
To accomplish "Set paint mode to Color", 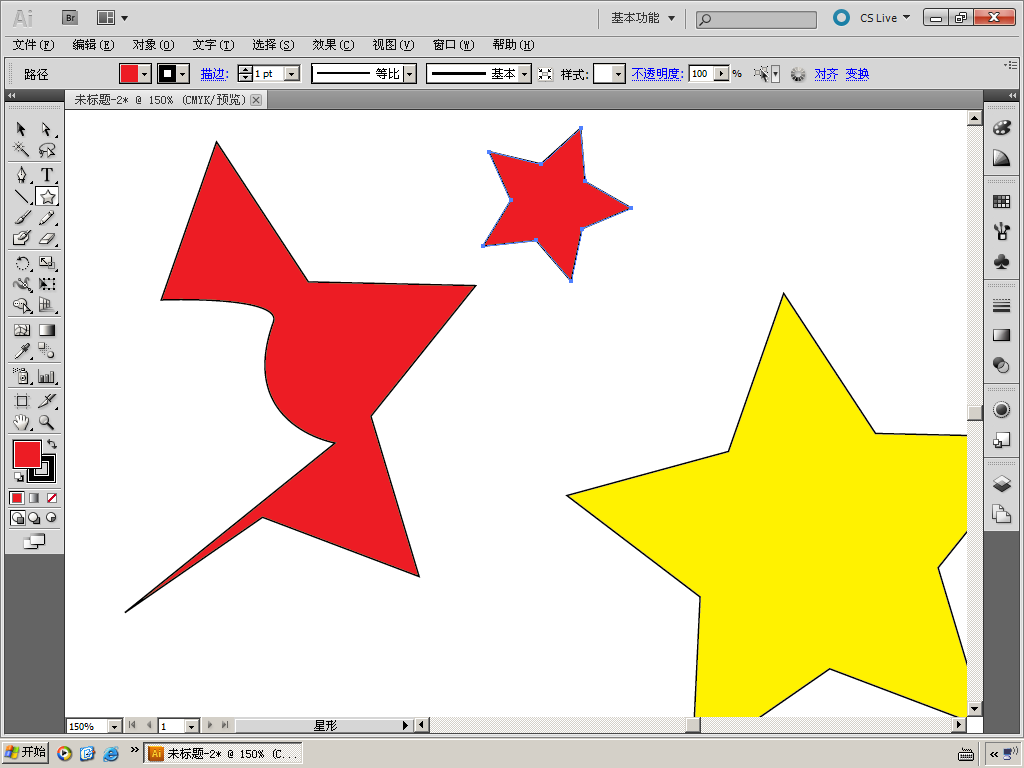I will (17, 498).
